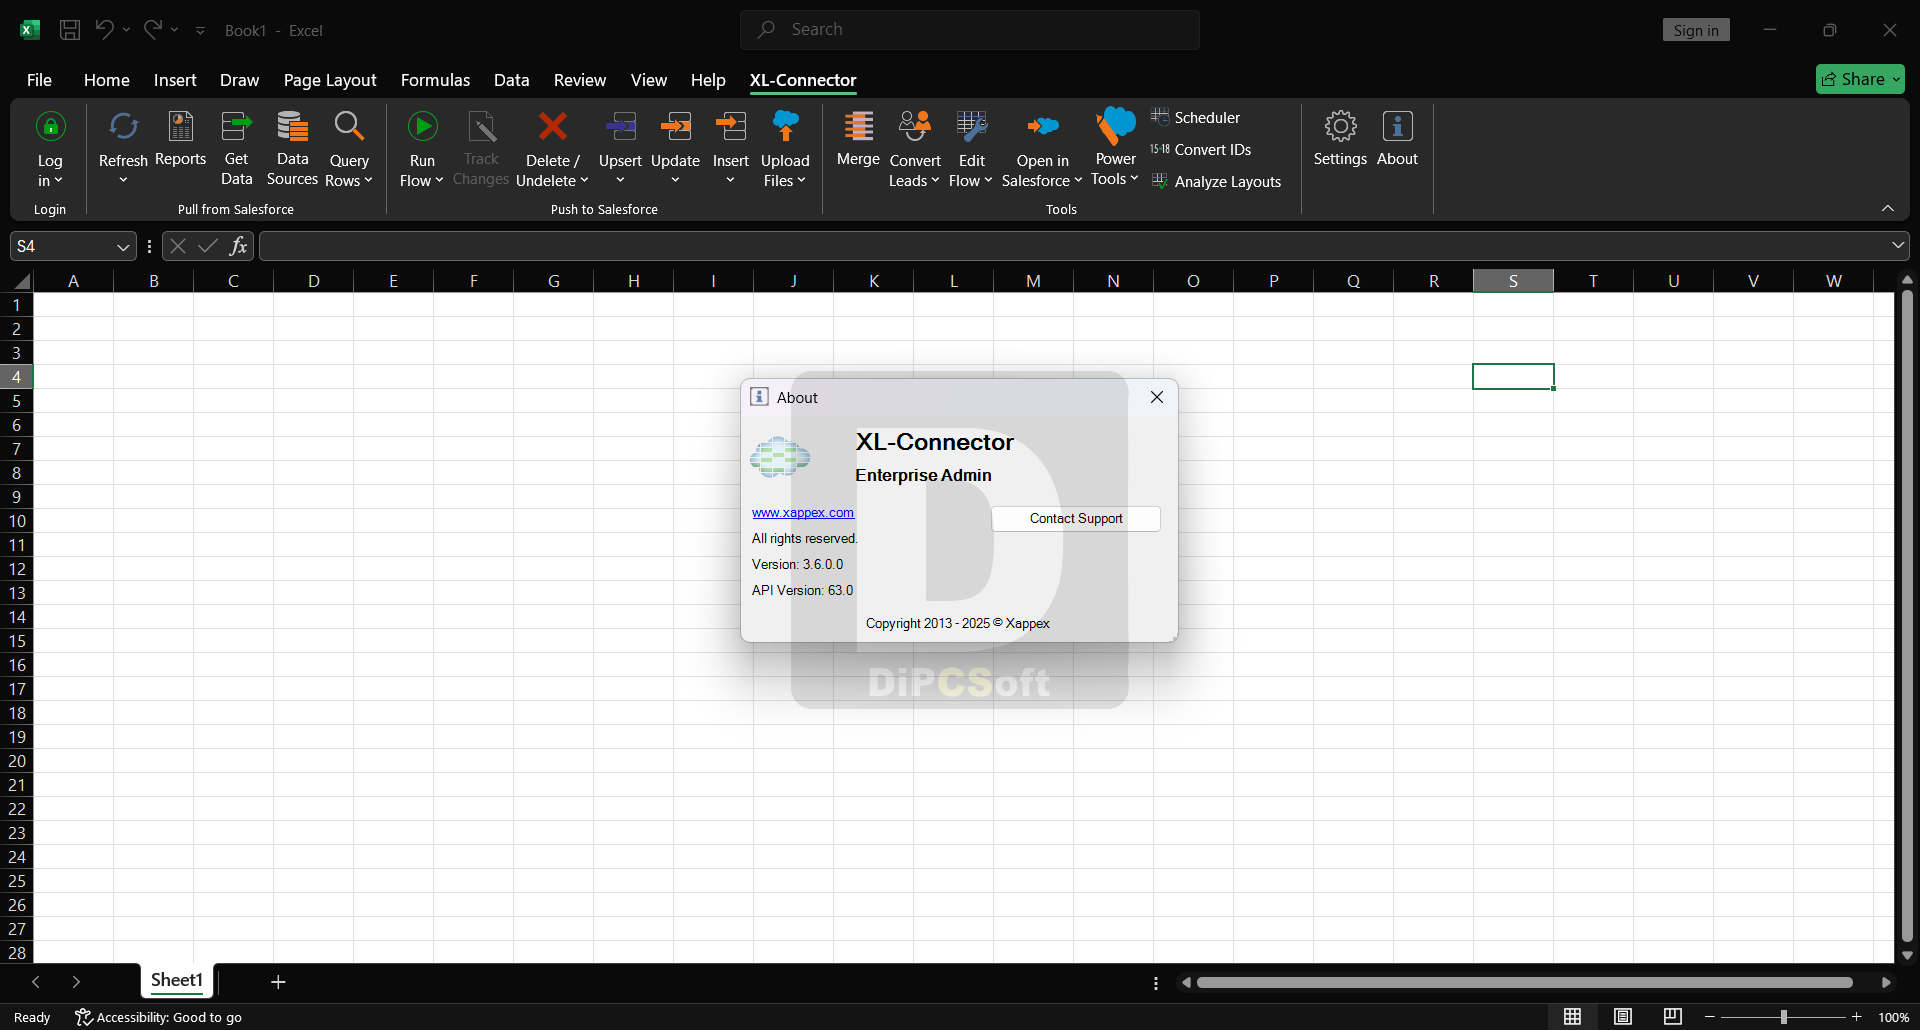Switch to the Page Layout tab

(330, 80)
